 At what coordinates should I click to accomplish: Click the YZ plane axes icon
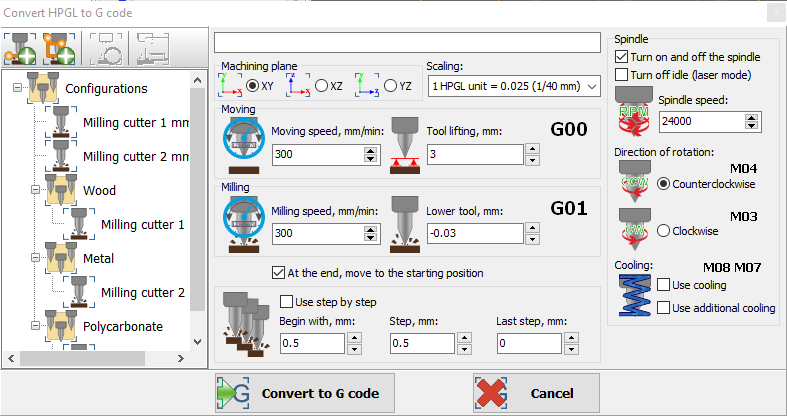[x=367, y=85]
